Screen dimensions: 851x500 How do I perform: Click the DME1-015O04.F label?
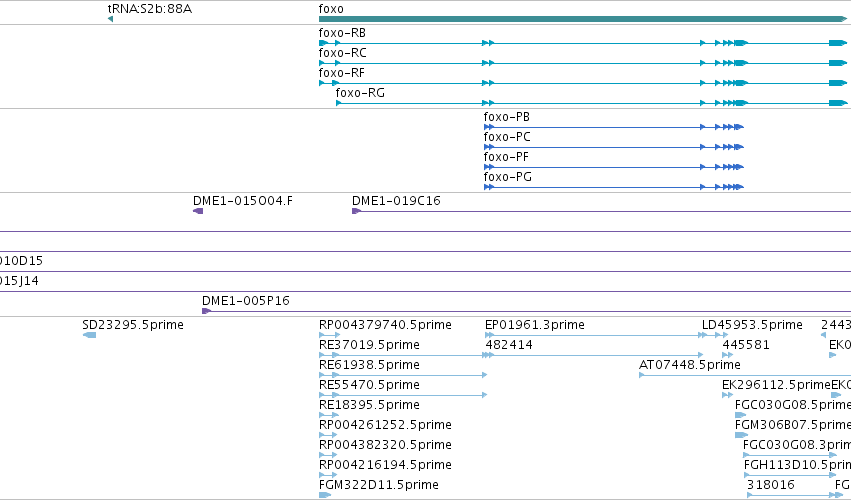tap(243, 201)
